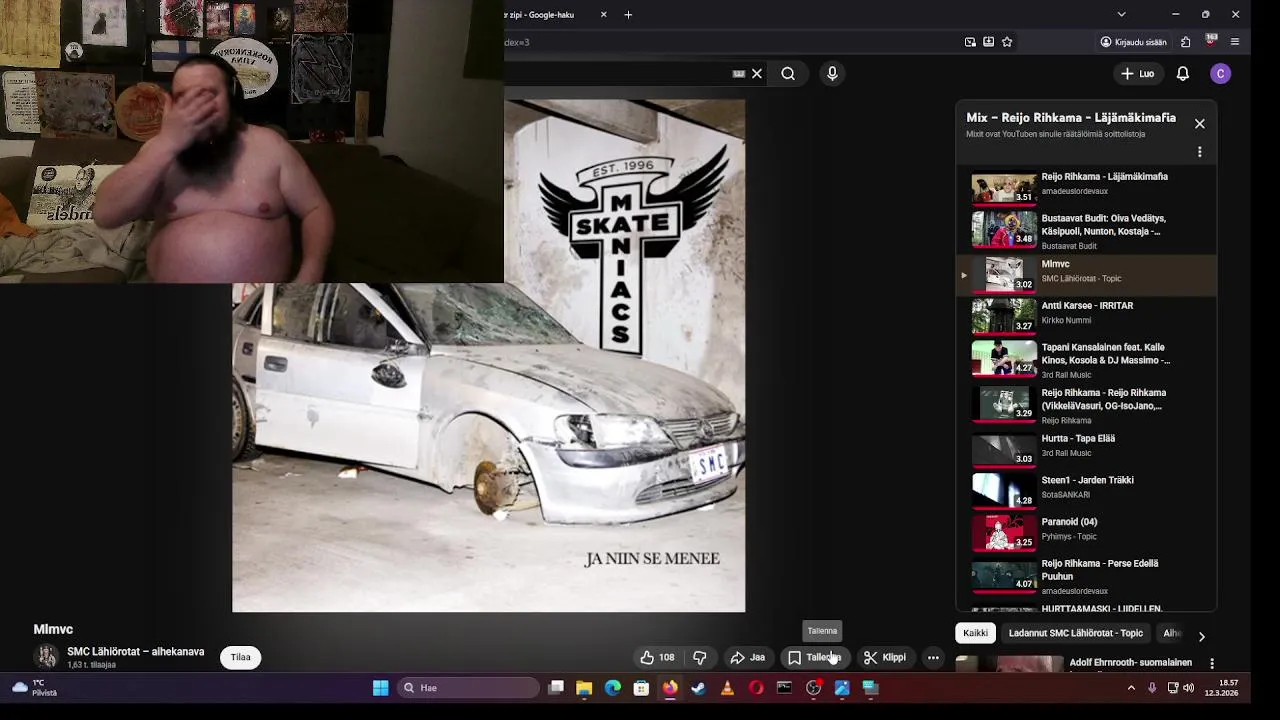Select the Kaikki filter chip
Viewport: 1280px width, 720px height.
click(975, 633)
